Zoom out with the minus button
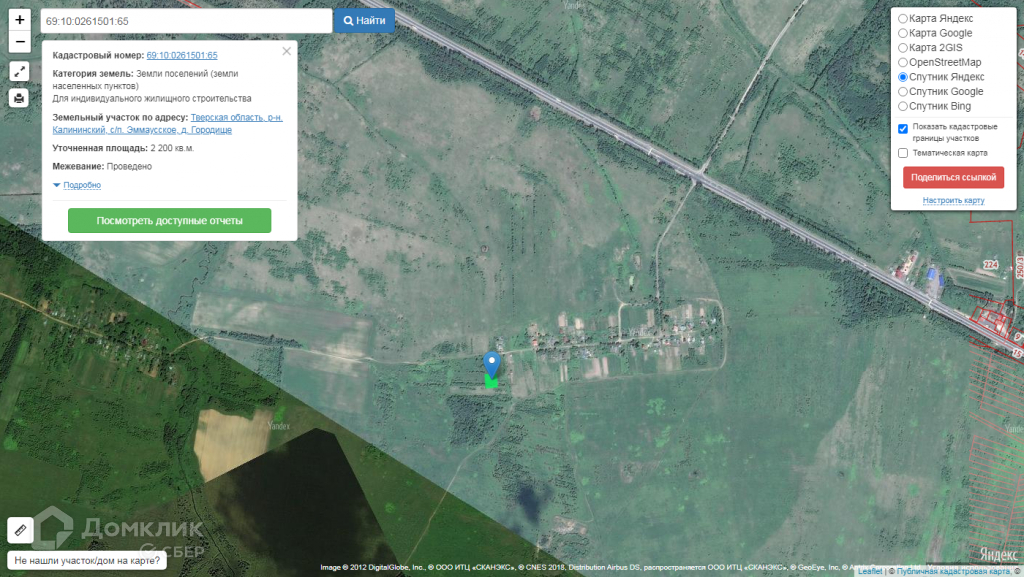The height and width of the screenshot is (577, 1024). [20, 42]
